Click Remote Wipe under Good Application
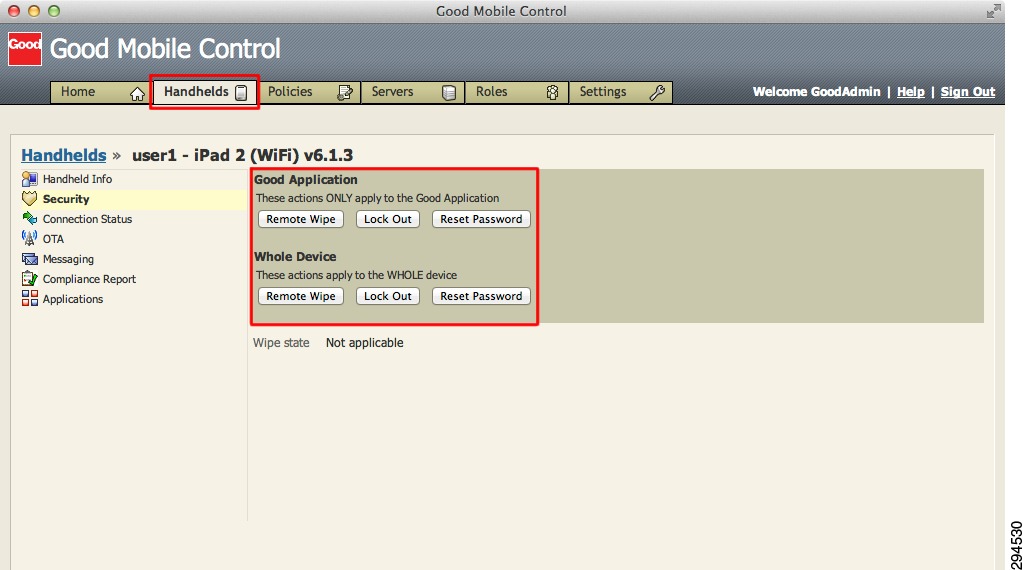The image size is (1023, 570). click(301, 219)
